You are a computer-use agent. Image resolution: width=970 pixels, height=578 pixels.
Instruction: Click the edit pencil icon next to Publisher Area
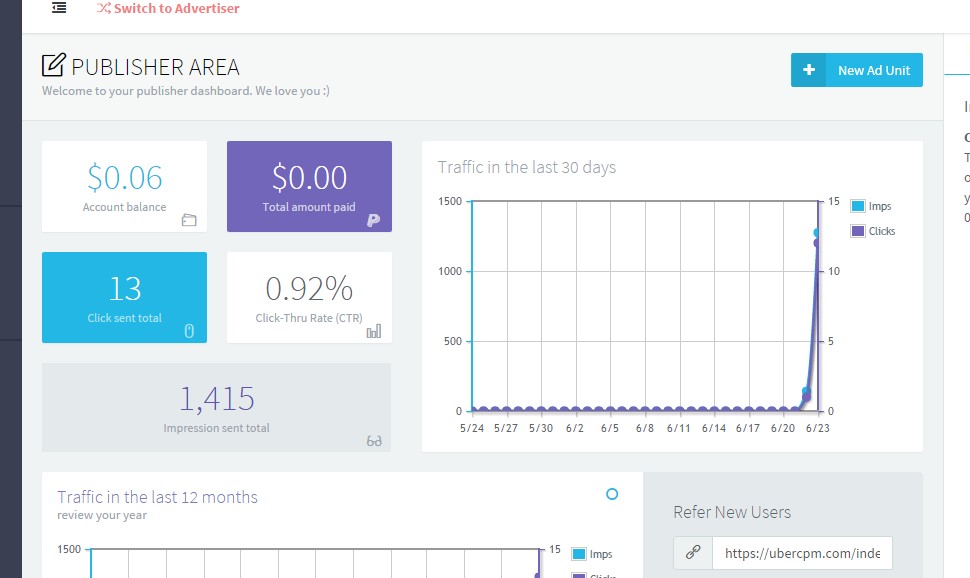point(53,66)
